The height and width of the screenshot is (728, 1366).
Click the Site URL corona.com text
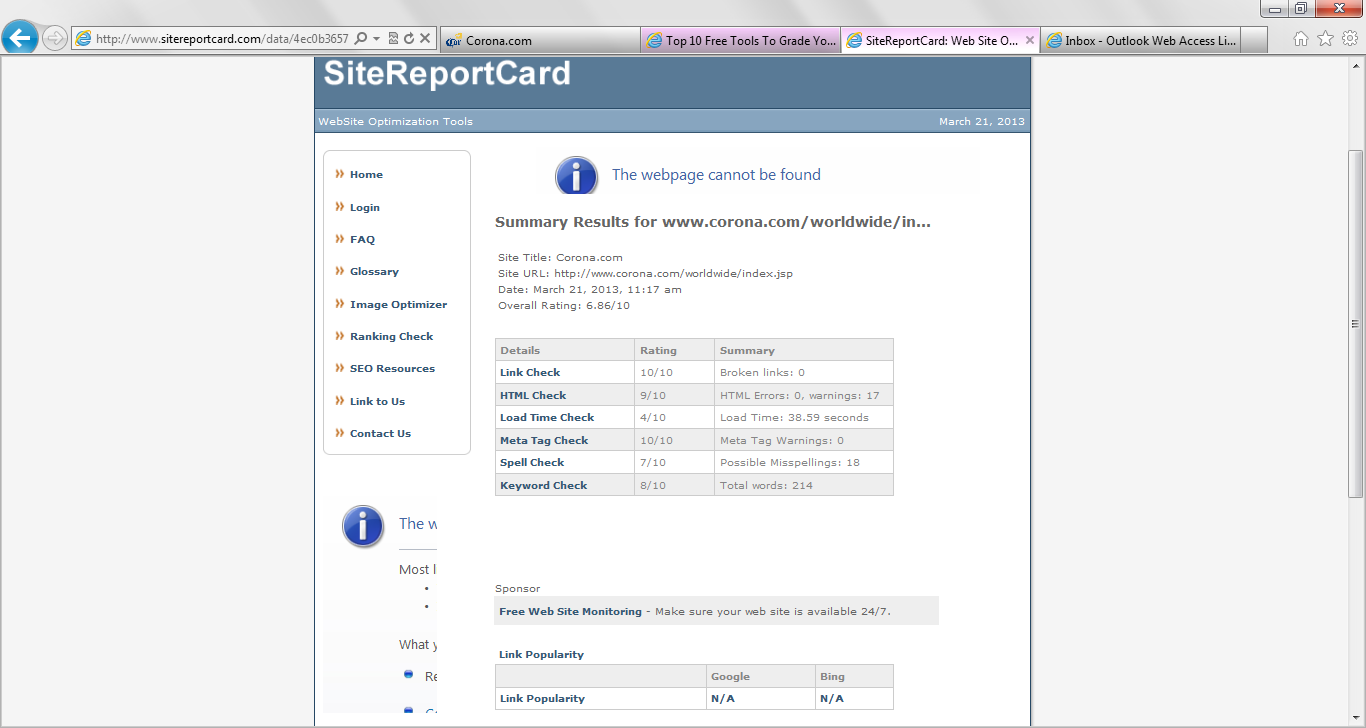[x=645, y=273]
